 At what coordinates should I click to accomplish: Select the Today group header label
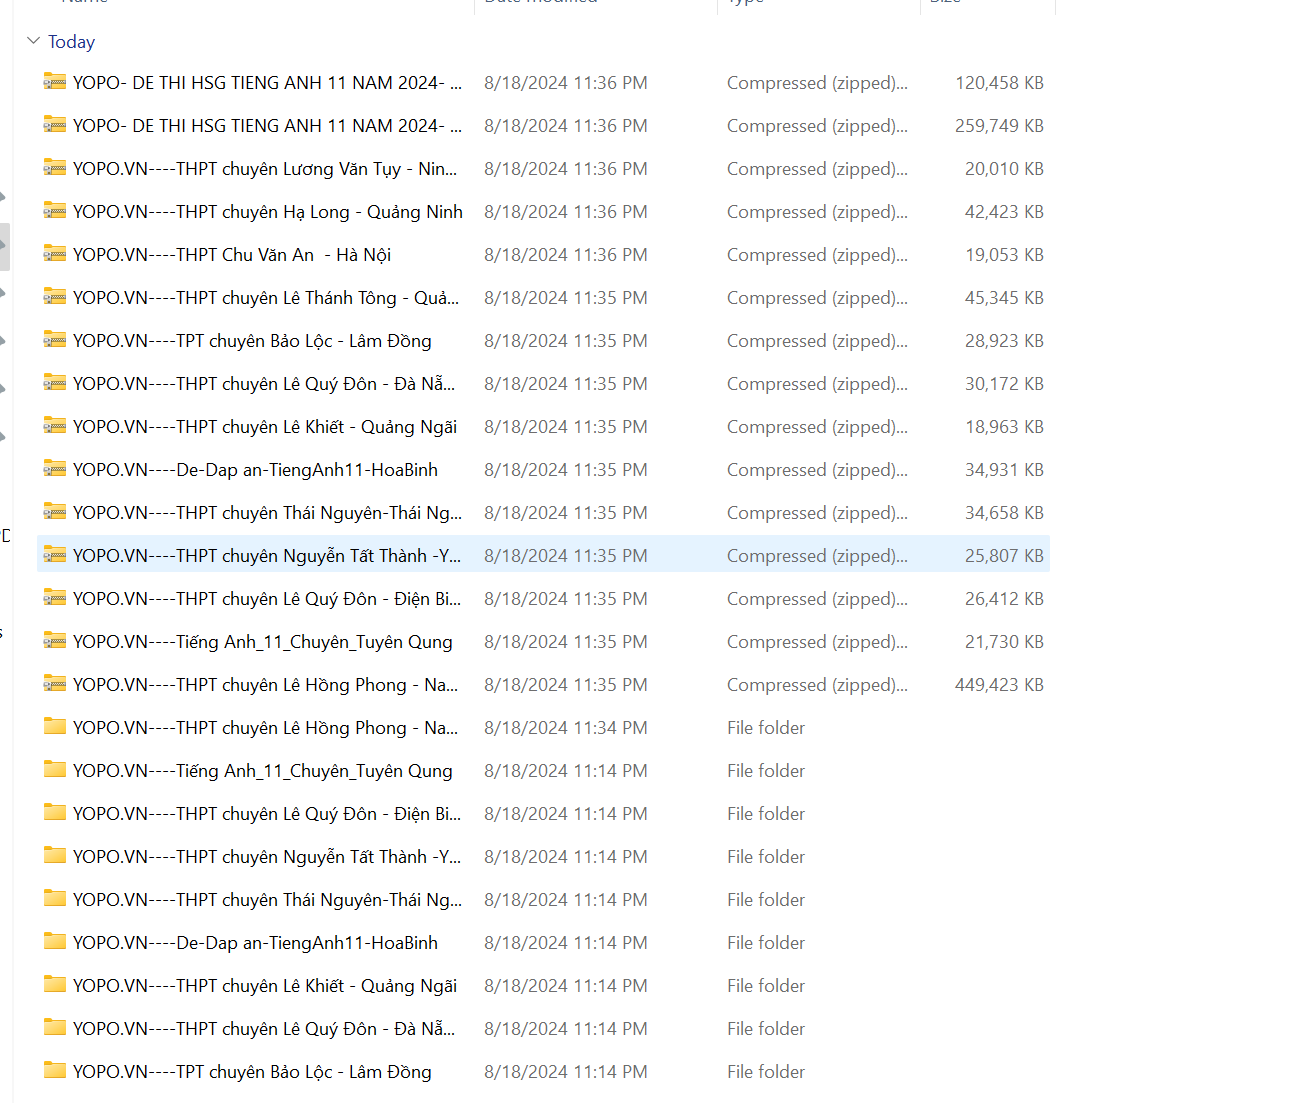[71, 42]
